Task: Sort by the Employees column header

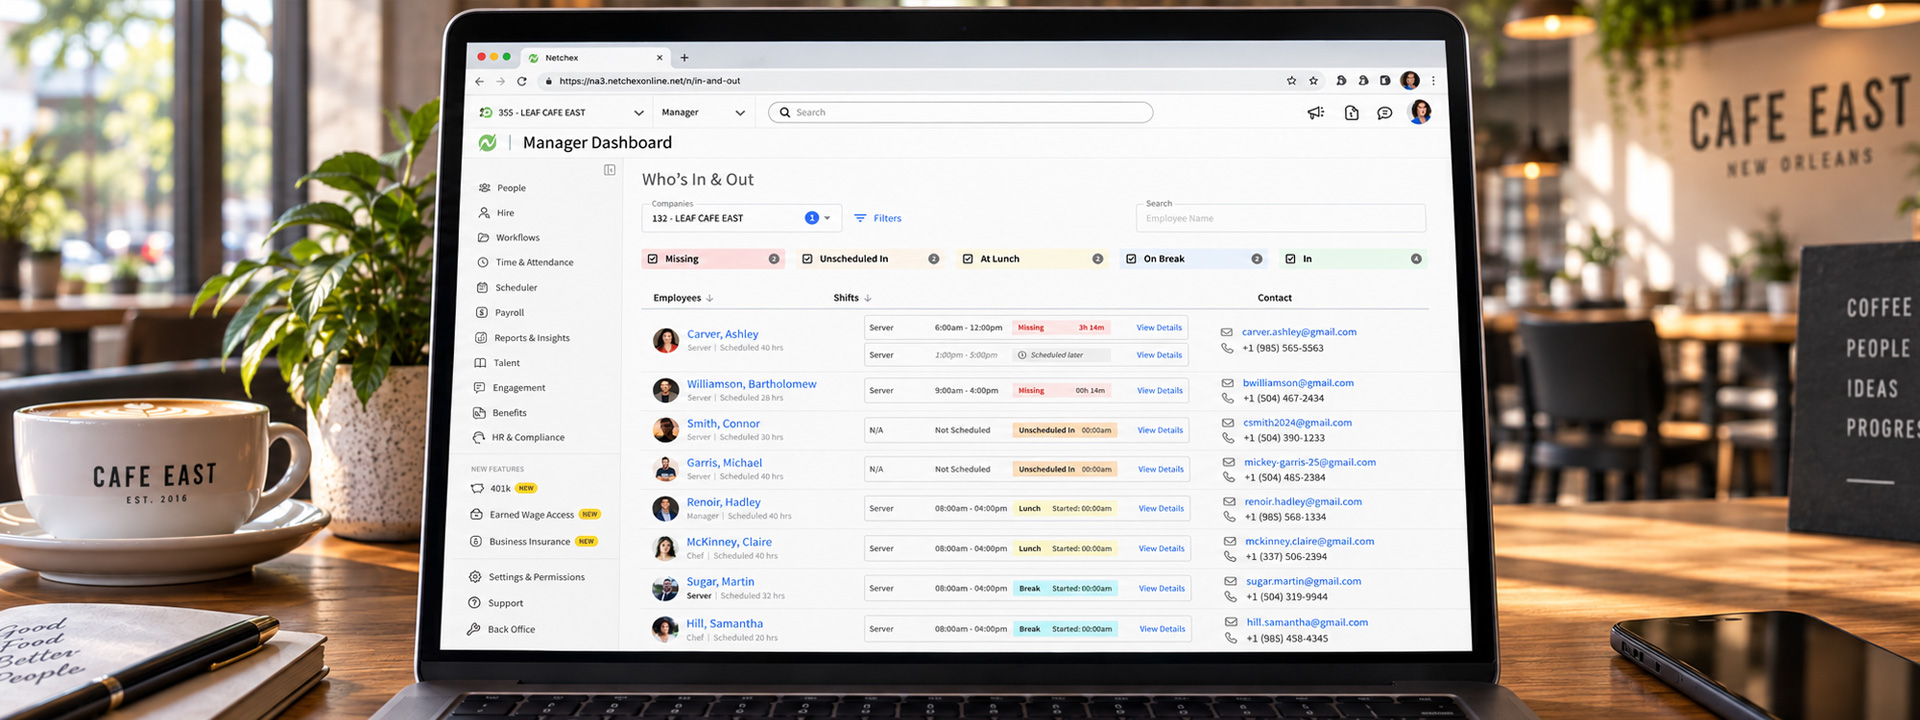Action: (683, 298)
